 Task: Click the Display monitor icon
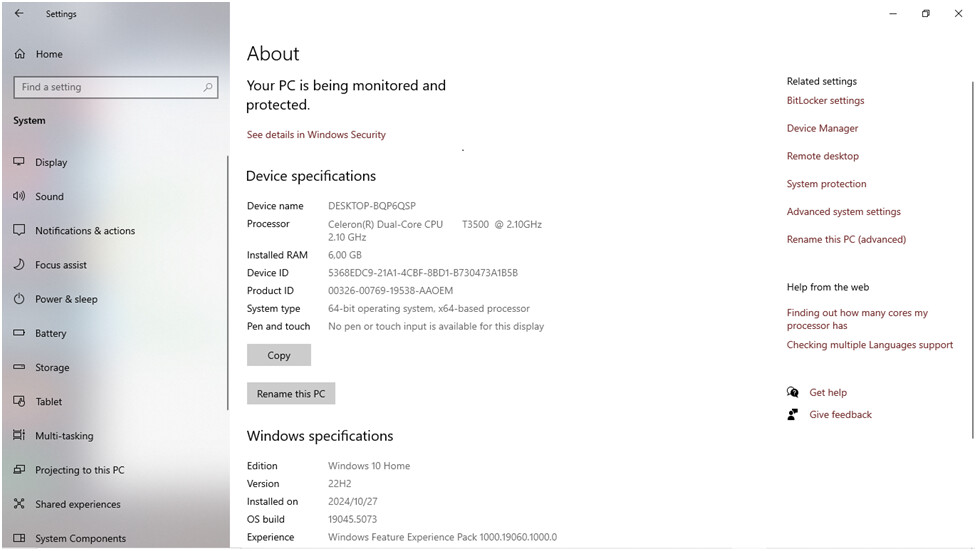[x=19, y=162]
